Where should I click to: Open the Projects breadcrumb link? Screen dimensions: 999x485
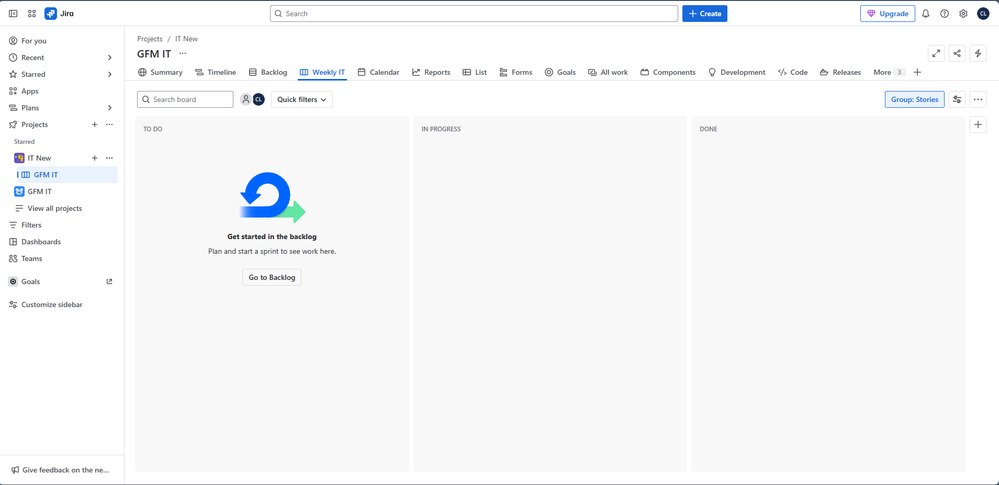pyautogui.click(x=150, y=39)
